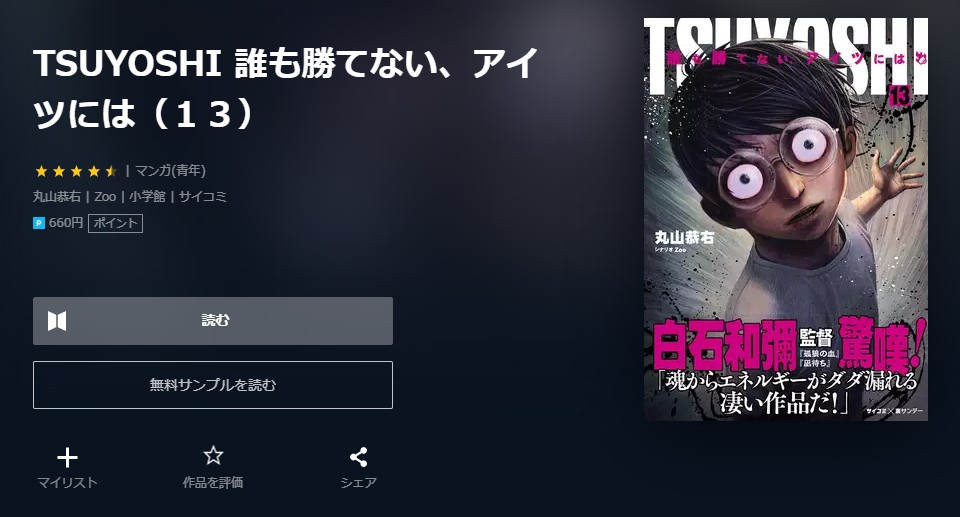Click the 作品を評価 label text
This screenshot has height=517, width=960.
click(213, 483)
